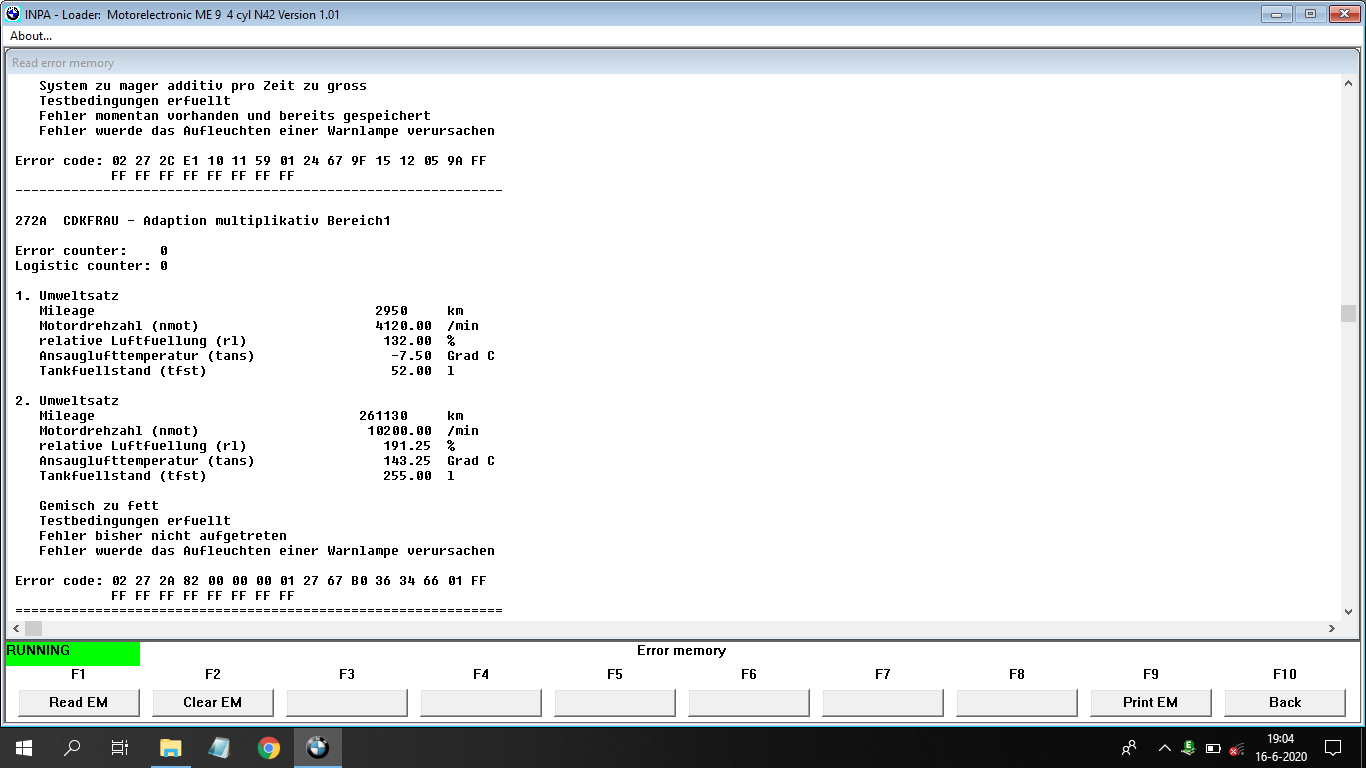Click the Read EM button
This screenshot has width=1366, height=768.
(78, 702)
